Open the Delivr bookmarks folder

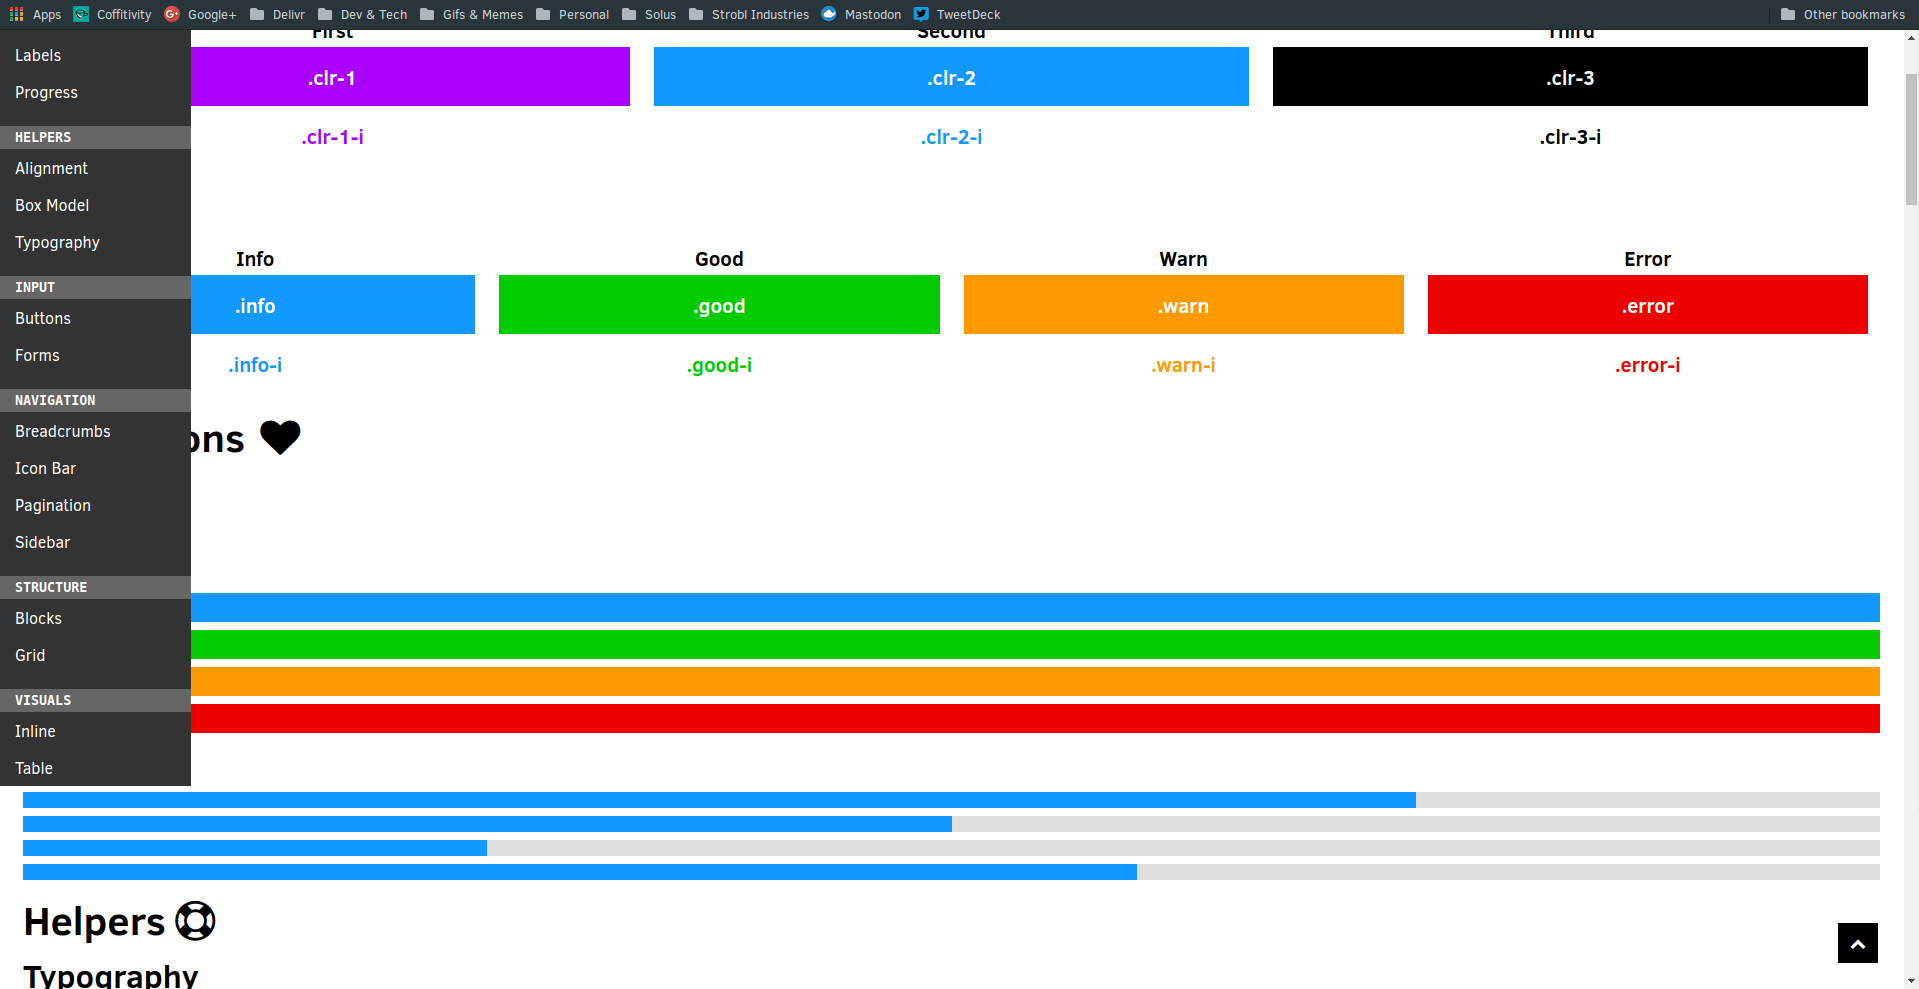click(277, 14)
